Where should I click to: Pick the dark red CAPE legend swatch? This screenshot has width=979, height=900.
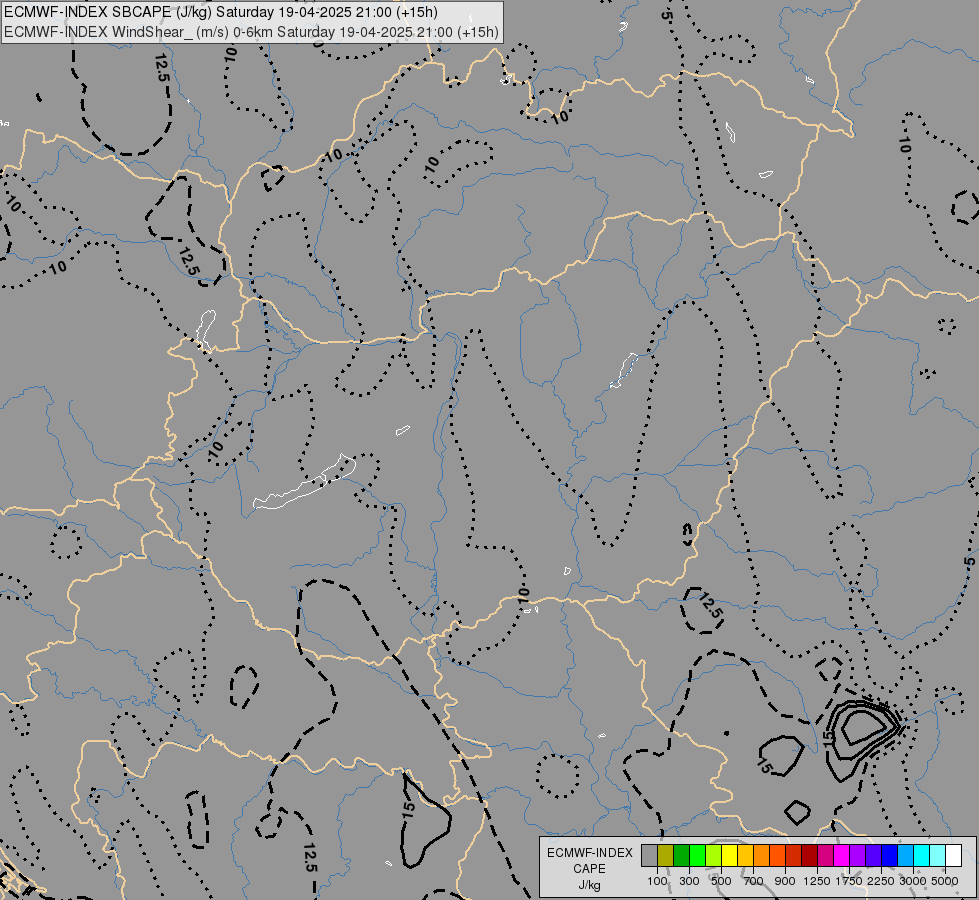click(810, 855)
